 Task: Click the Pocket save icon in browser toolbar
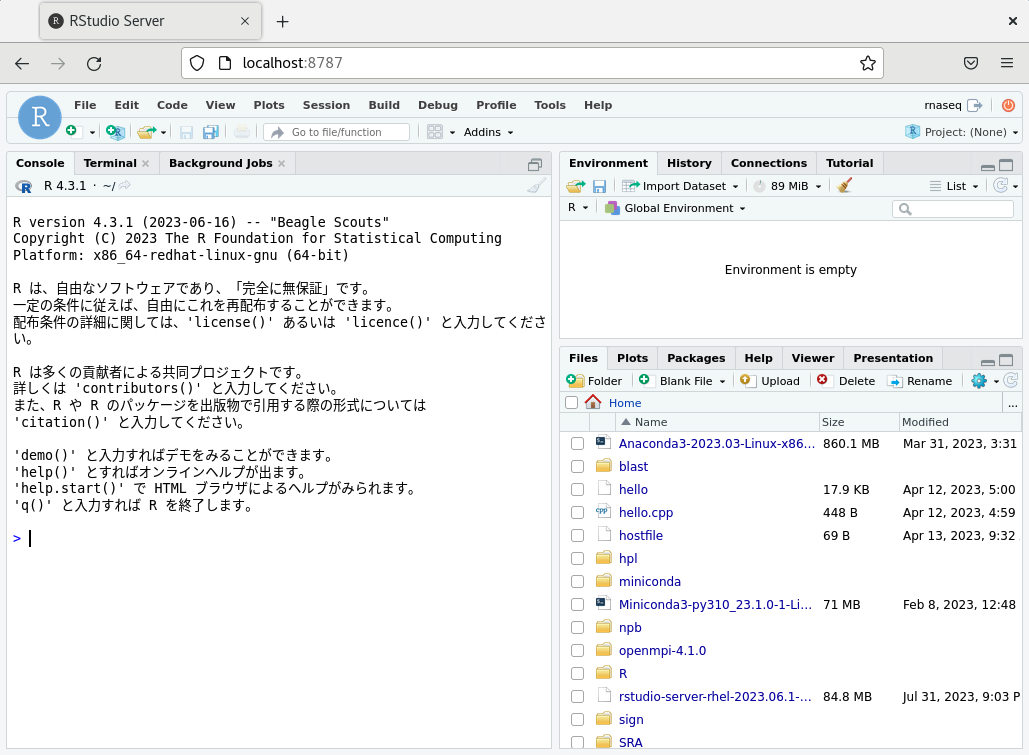point(971,63)
